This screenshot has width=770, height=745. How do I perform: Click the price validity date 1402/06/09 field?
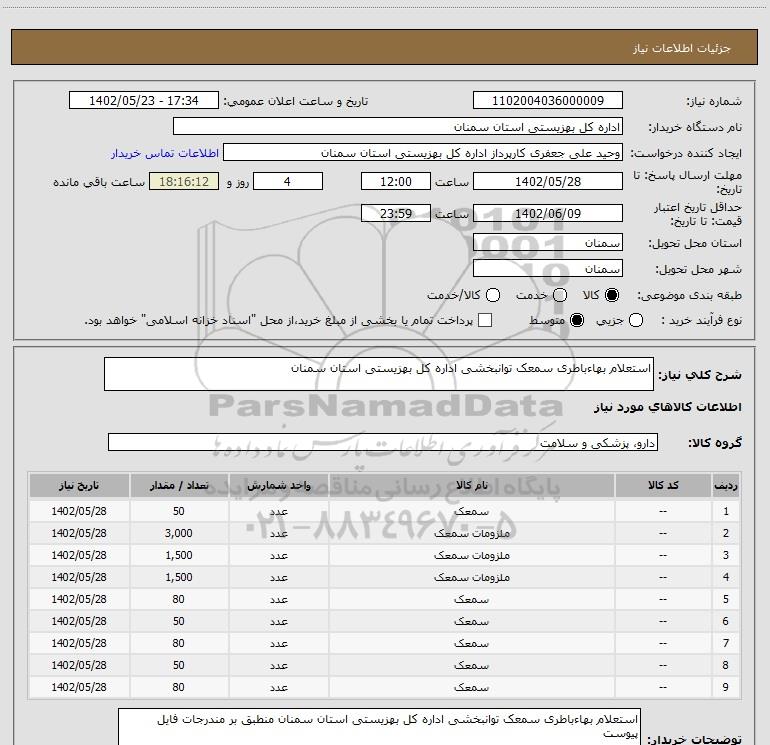click(x=548, y=213)
